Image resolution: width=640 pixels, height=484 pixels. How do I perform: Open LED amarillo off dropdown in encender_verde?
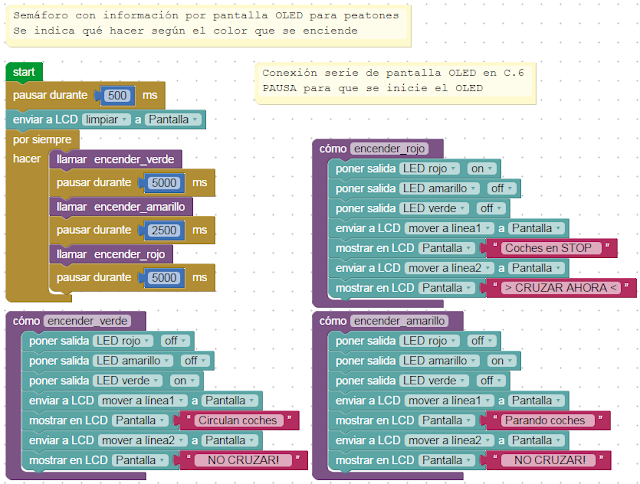pos(195,361)
